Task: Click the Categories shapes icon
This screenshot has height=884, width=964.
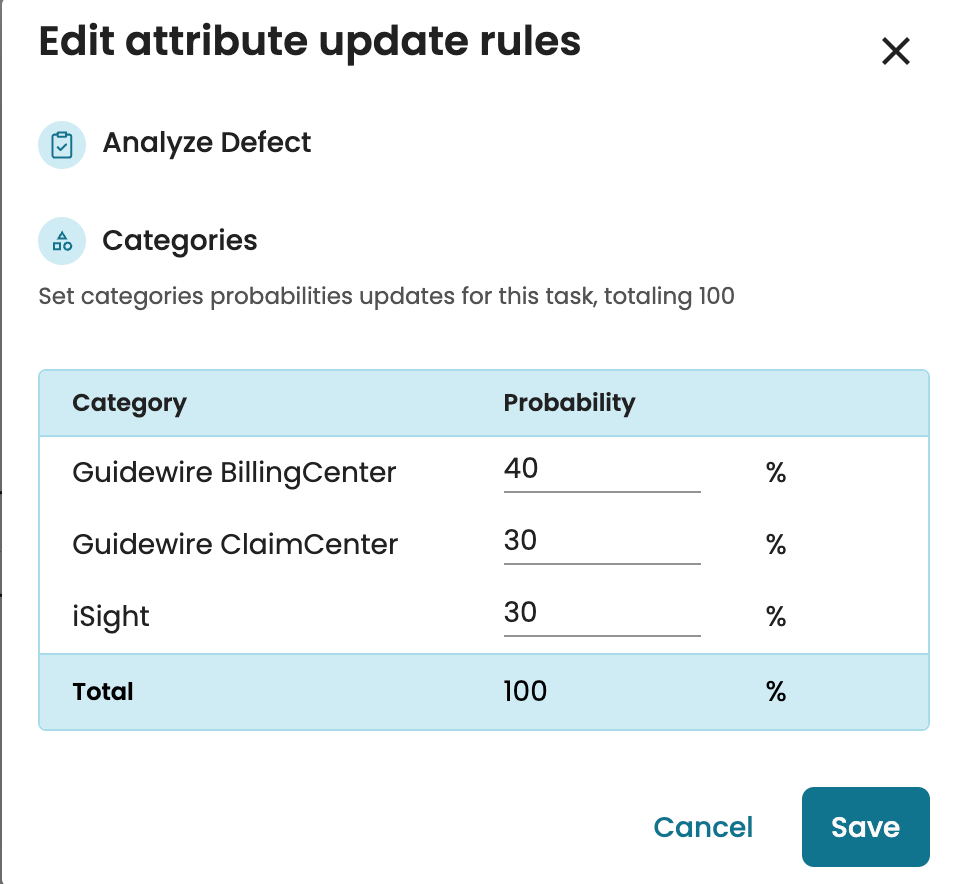Action: [x=62, y=241]
